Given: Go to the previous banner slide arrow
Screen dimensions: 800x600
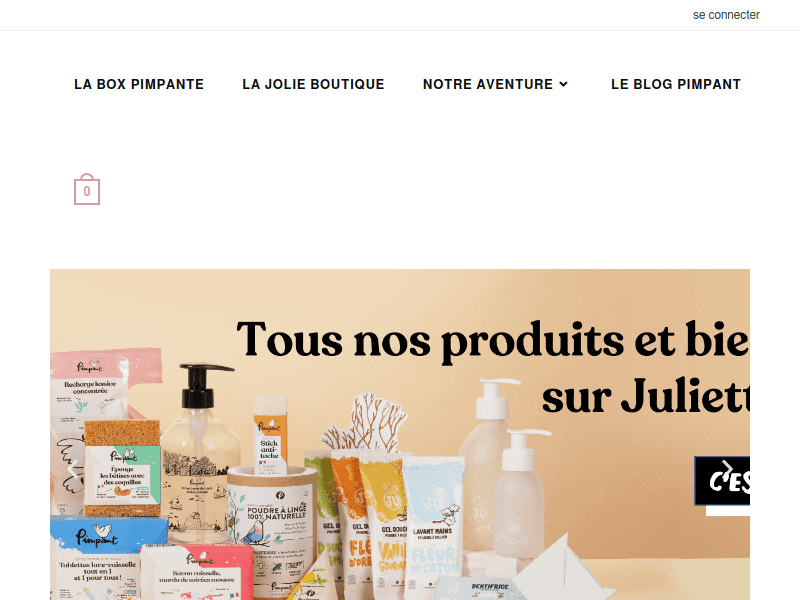Looking at the screenshot, I should coord(73,469).
